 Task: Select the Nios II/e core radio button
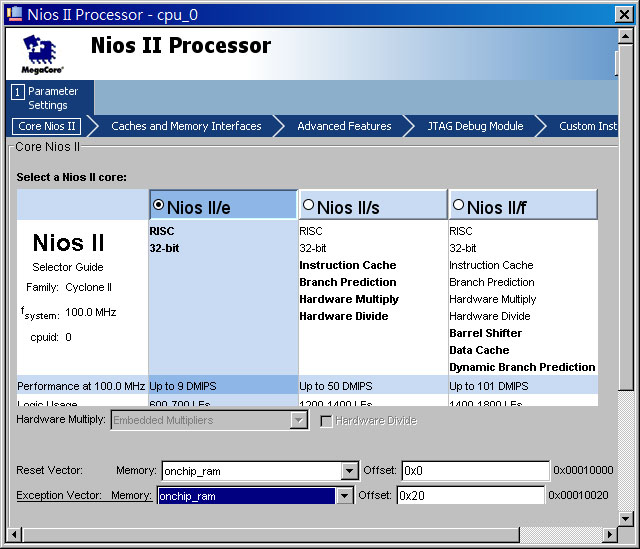[158, 204]
